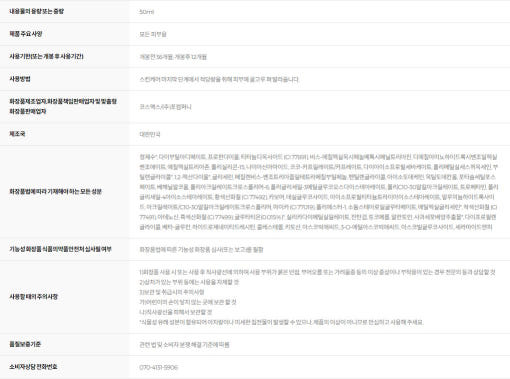Click the '사용방법' row label
Screen dimensions: 510x379
point(20,79)
